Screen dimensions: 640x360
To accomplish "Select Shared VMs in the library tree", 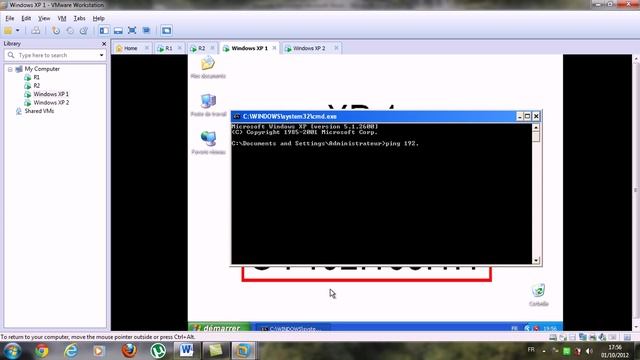I will (x=39, y=111).
